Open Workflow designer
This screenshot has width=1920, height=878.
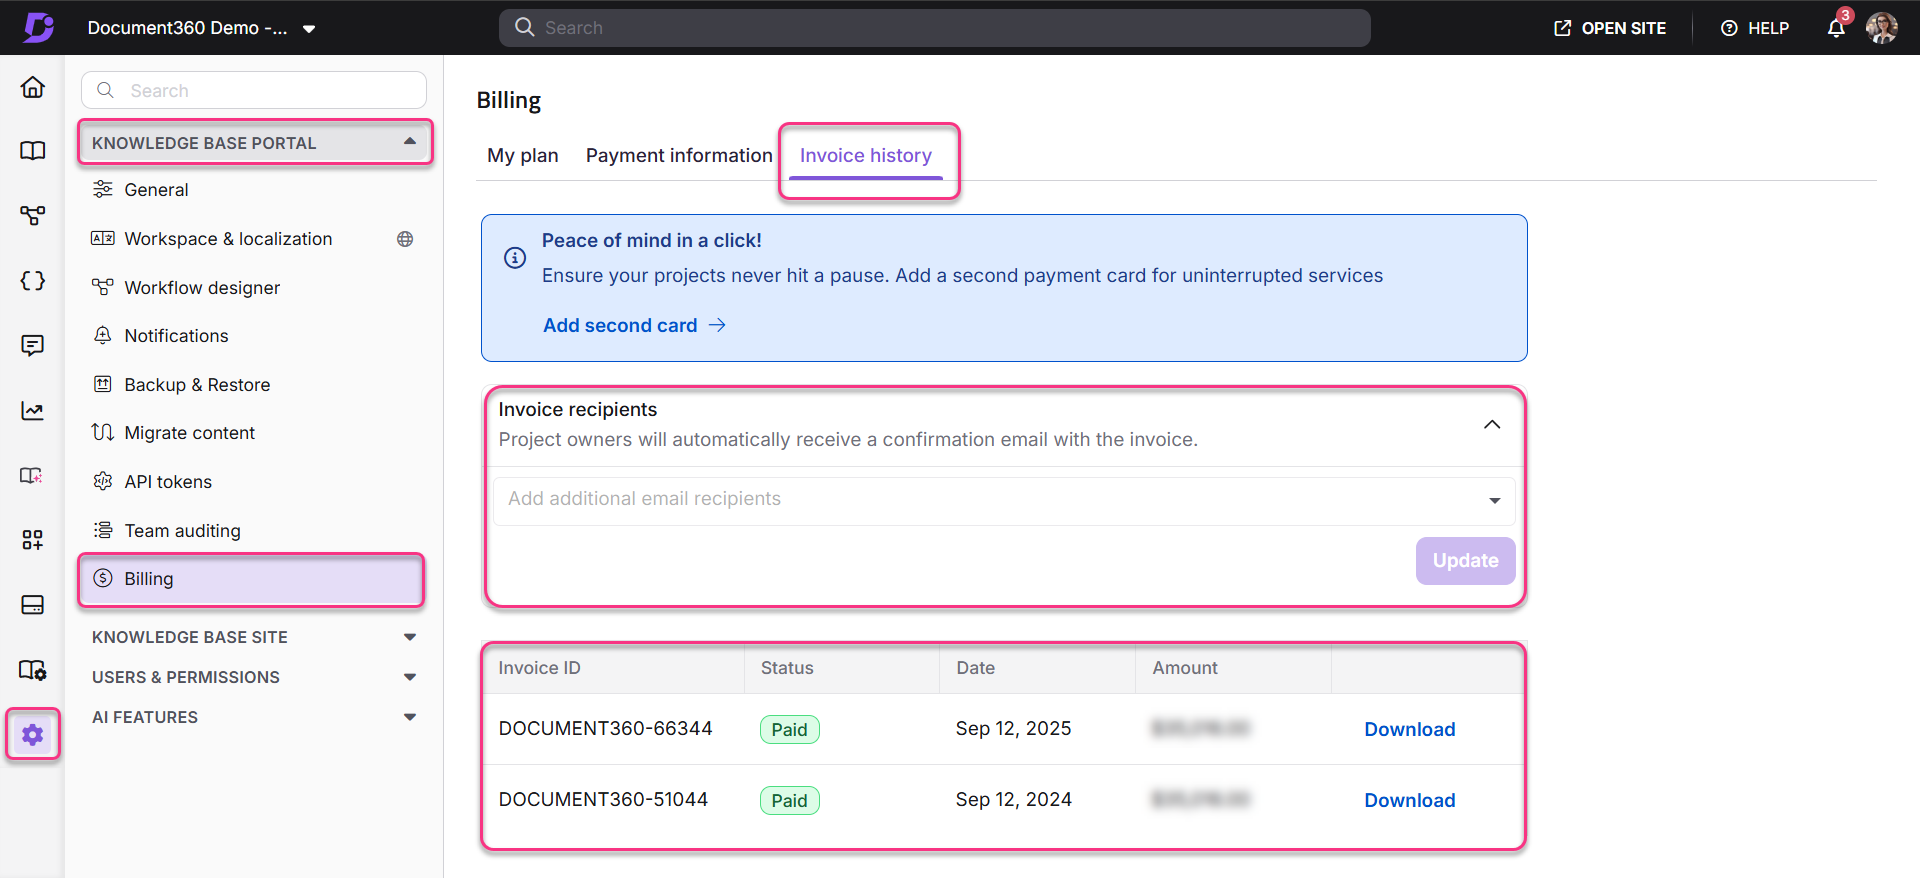click(x=202, y=288)
